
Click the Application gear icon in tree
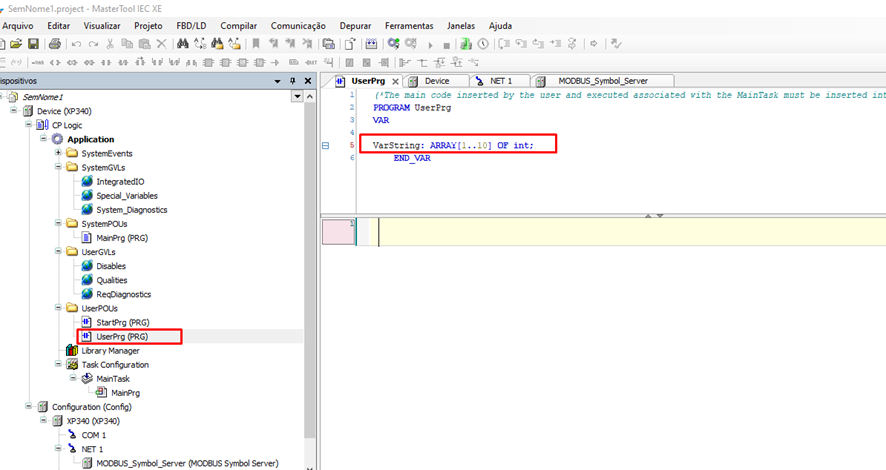(x=57, y=139)
